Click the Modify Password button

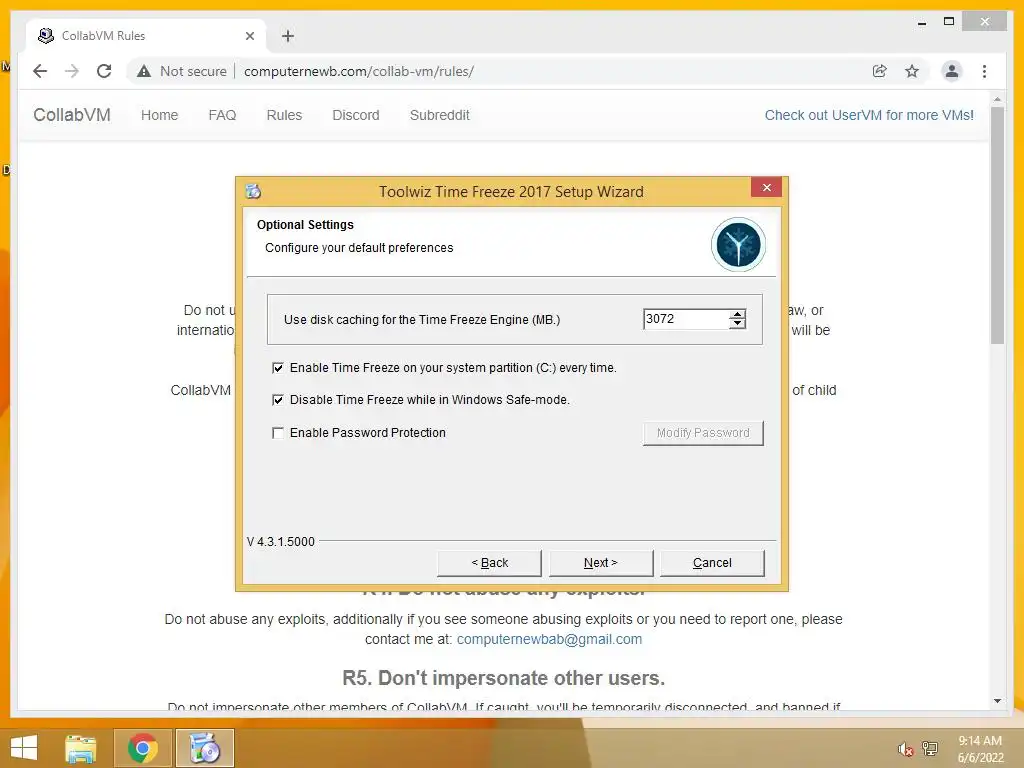(x=703, y=433)
